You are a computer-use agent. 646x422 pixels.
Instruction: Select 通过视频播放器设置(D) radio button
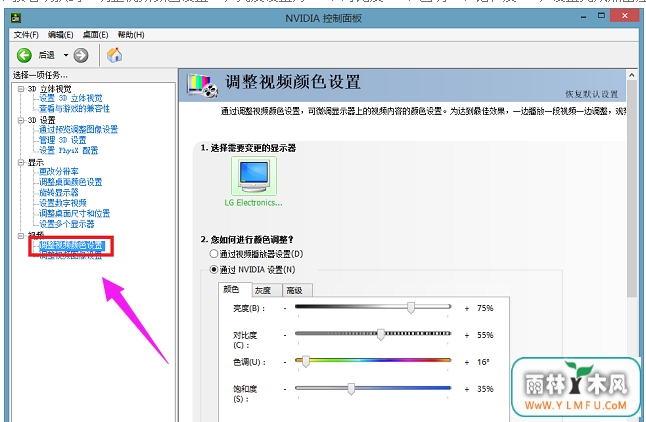pyautogui.click(x=213, y=253)
